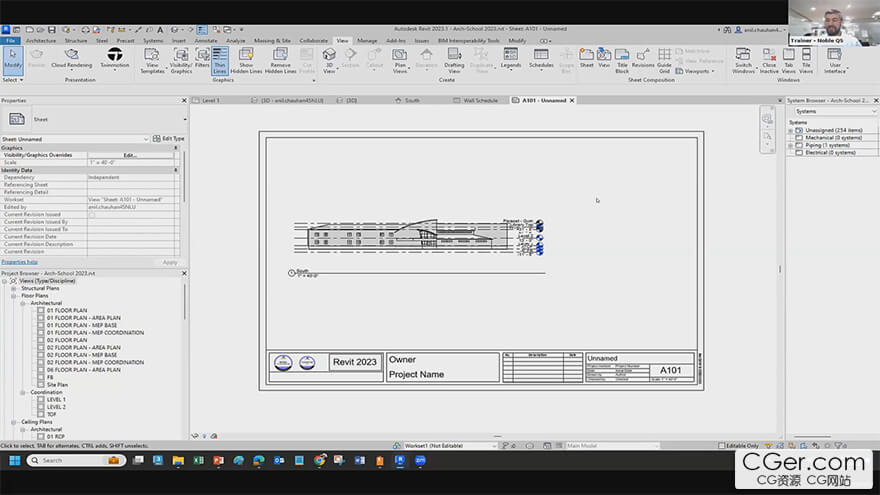Switch to the South view tab
The image size is (880, 495).
click(x=407, y=100)
